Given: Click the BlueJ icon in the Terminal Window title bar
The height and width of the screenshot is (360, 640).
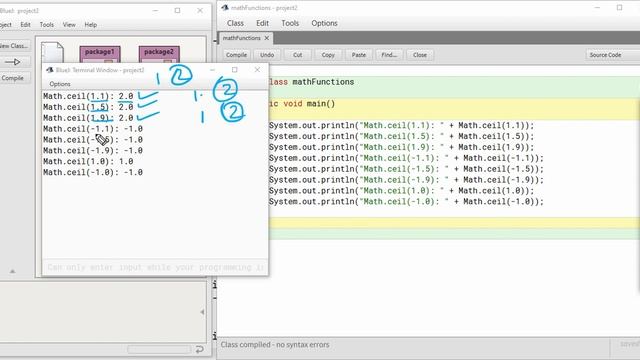Looking at the screenshot, I should pyautogui.click(x=50, y=70).
